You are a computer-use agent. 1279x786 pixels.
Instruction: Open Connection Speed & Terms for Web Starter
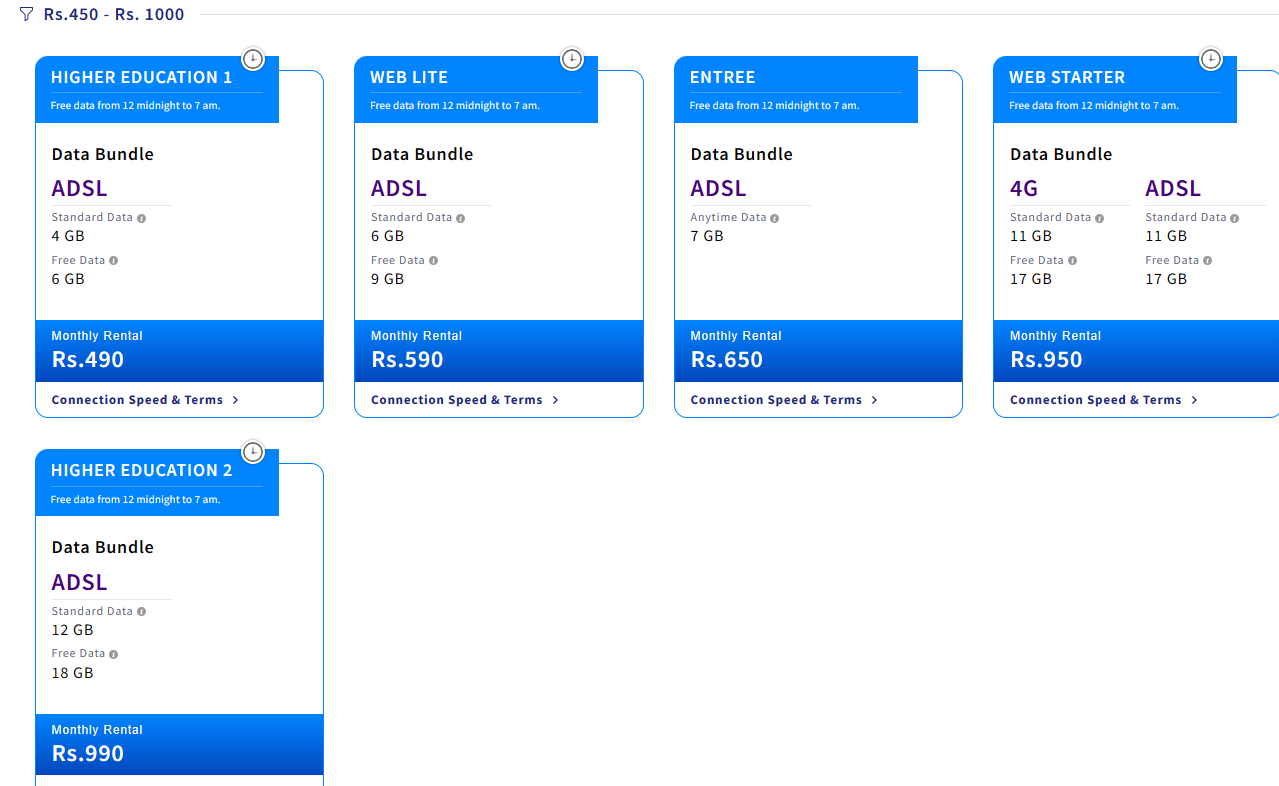[x=1104, y=400]
